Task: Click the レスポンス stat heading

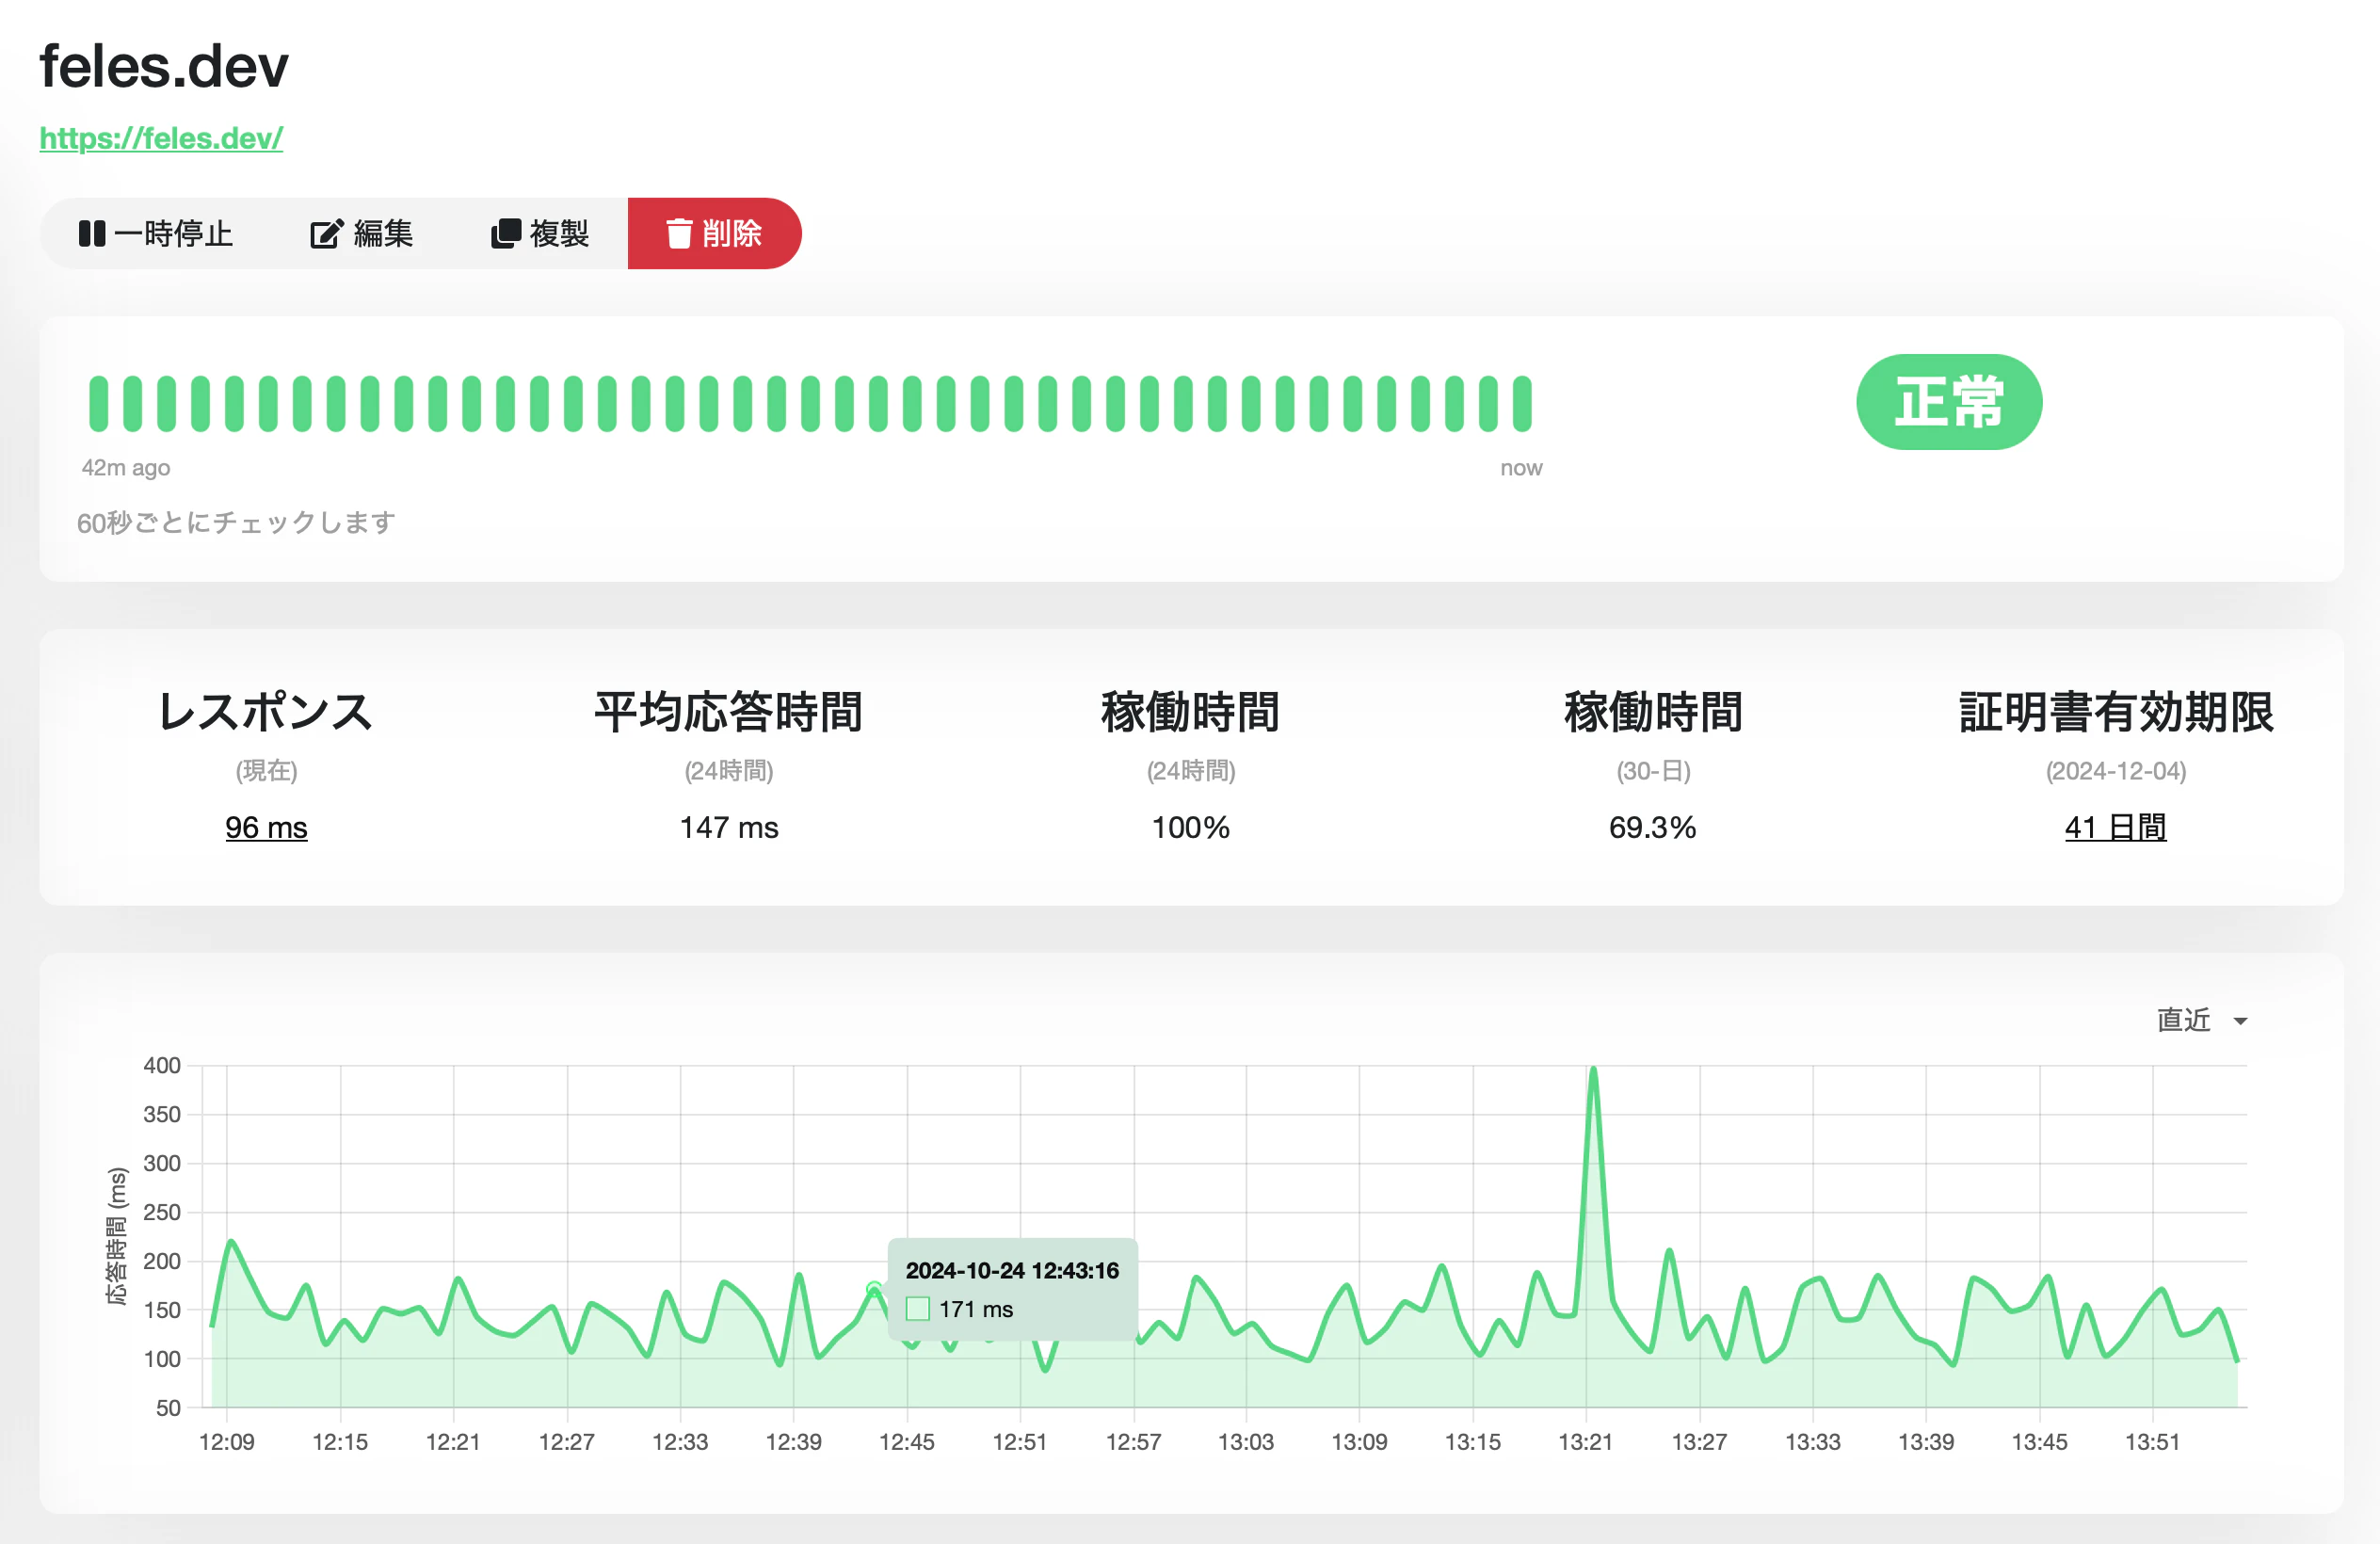Action: pyautogui.click(x=266, y=712)
